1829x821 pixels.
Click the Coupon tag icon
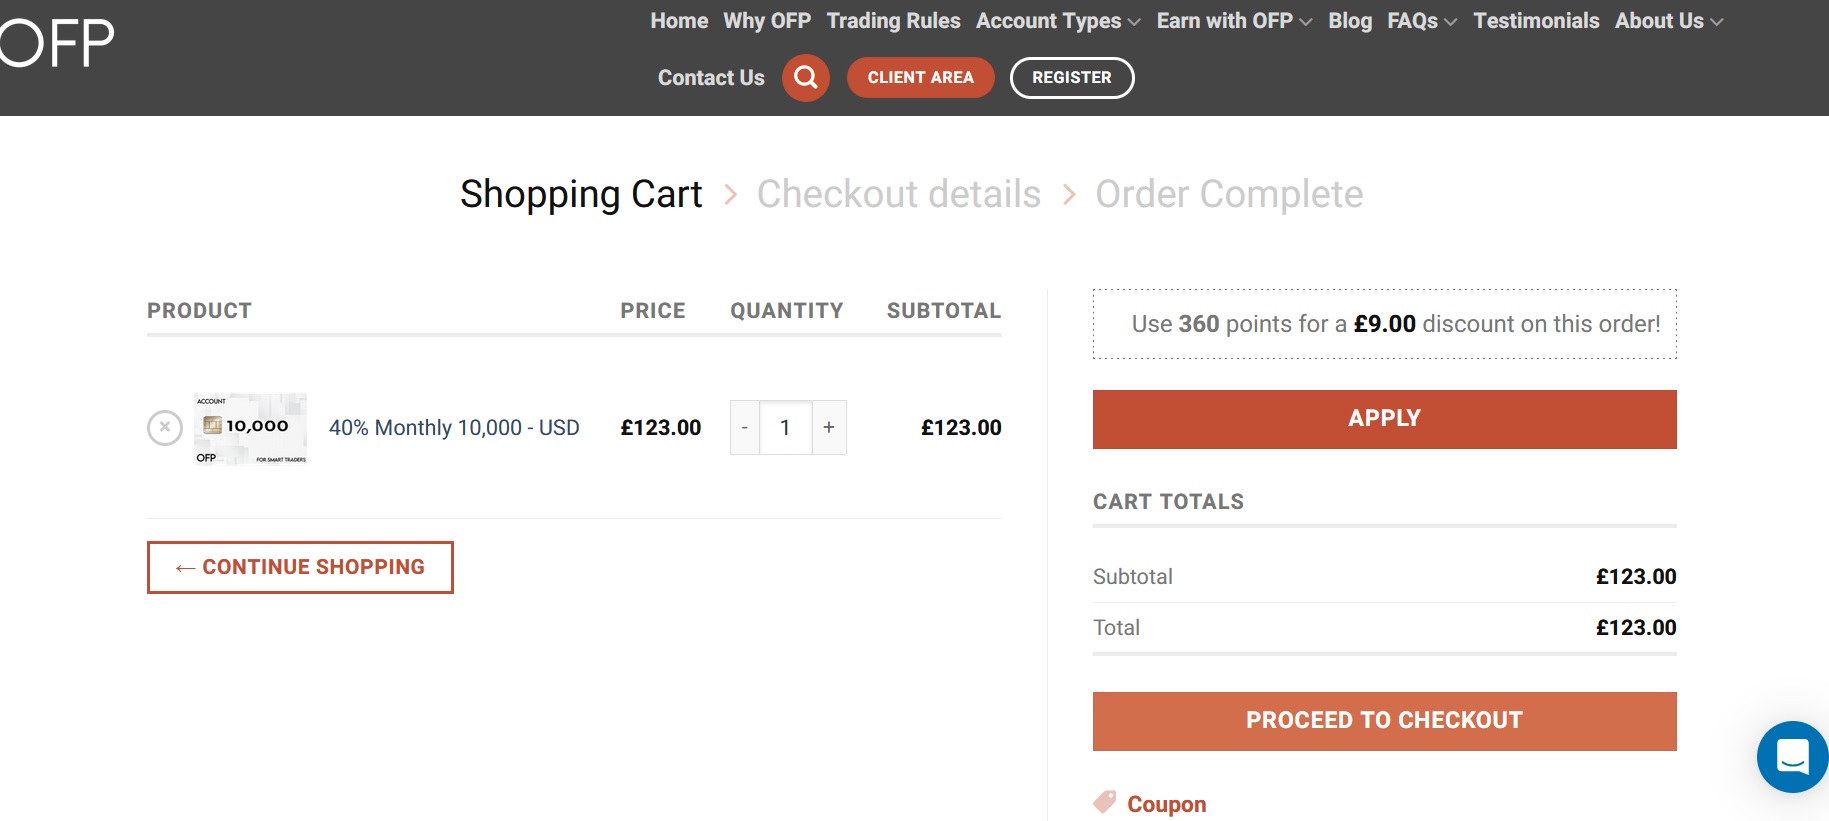[x=1105, y=802]
